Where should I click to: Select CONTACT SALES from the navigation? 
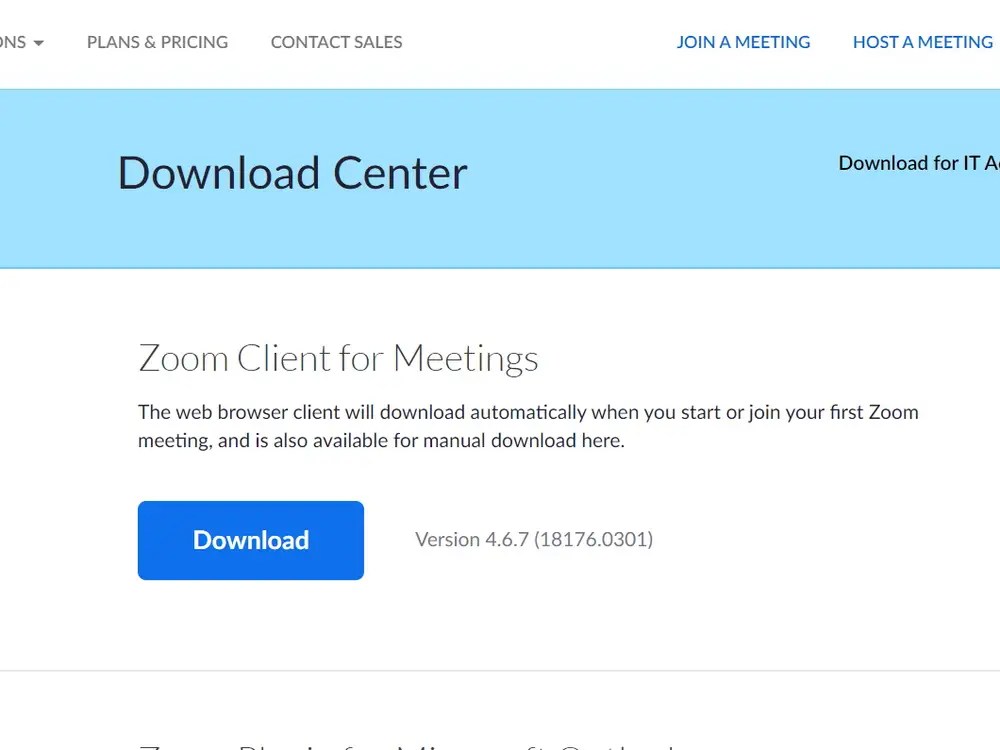[x=336, y=42]
